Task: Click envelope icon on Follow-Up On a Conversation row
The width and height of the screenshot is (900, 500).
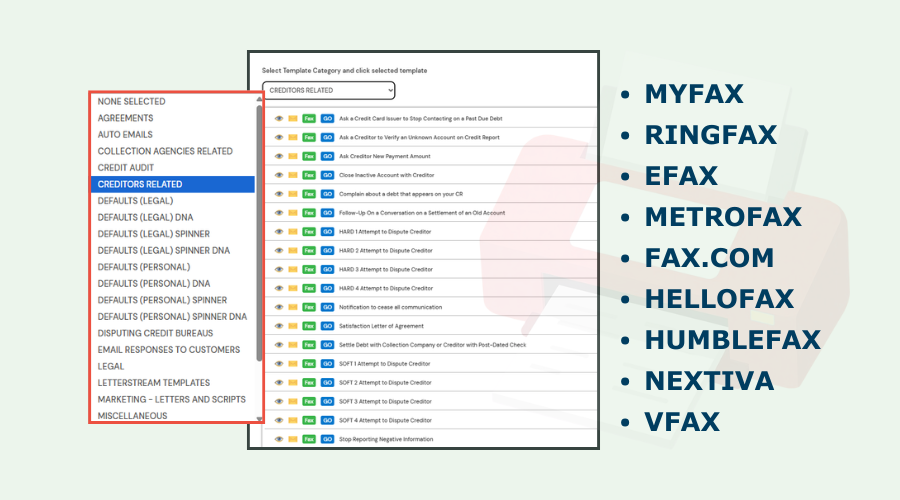Action: point(293,213)
